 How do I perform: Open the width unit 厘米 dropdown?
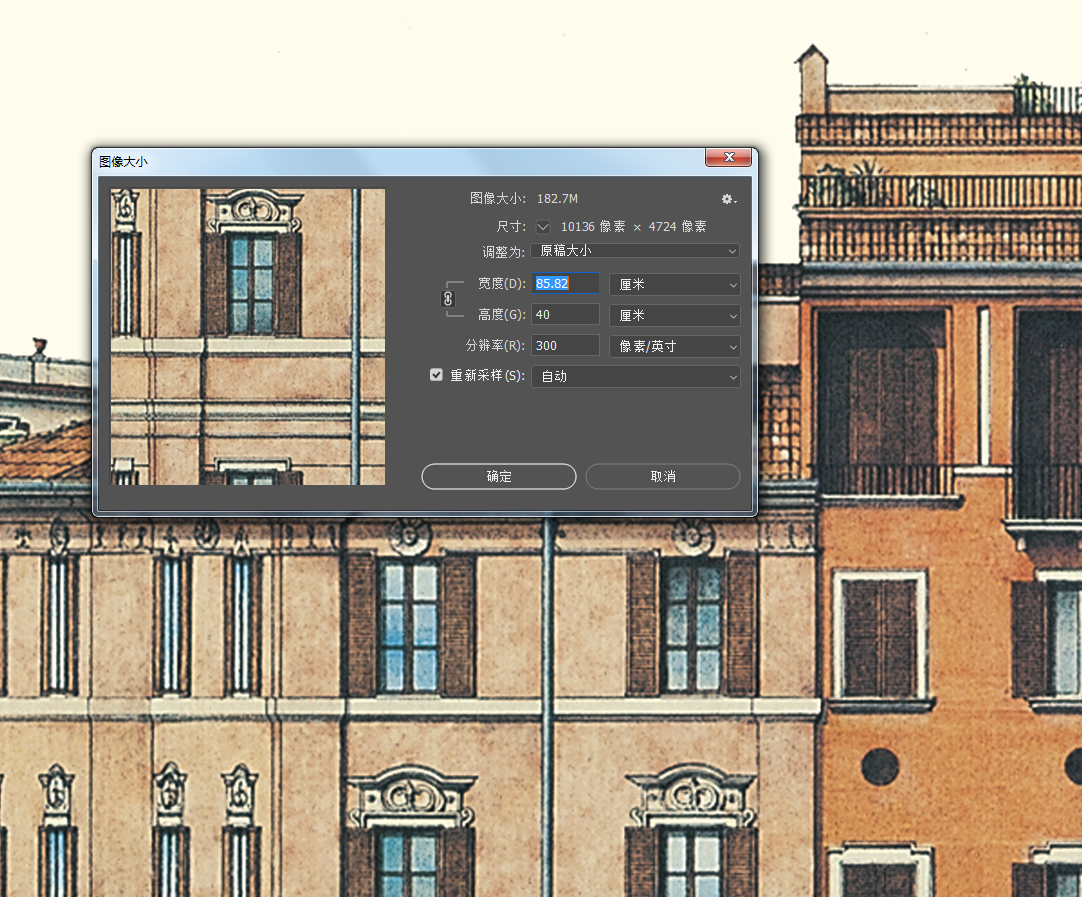click(x=675, y=284)
